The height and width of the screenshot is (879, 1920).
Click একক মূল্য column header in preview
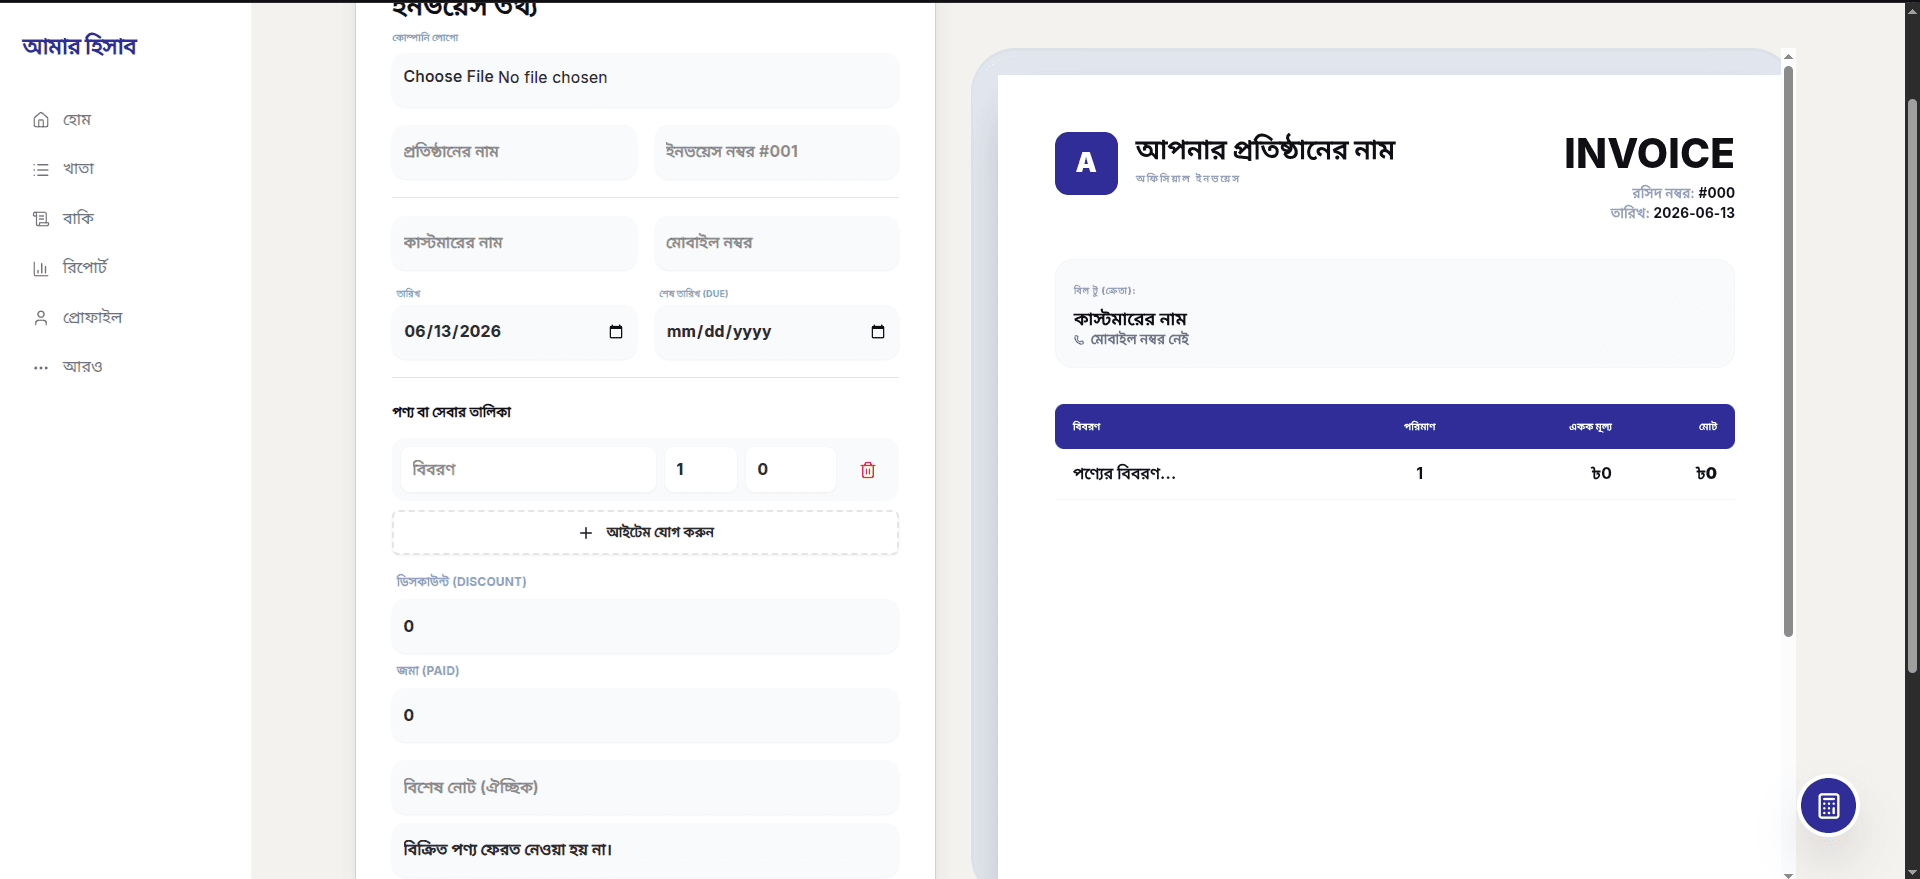(1590, 427)
